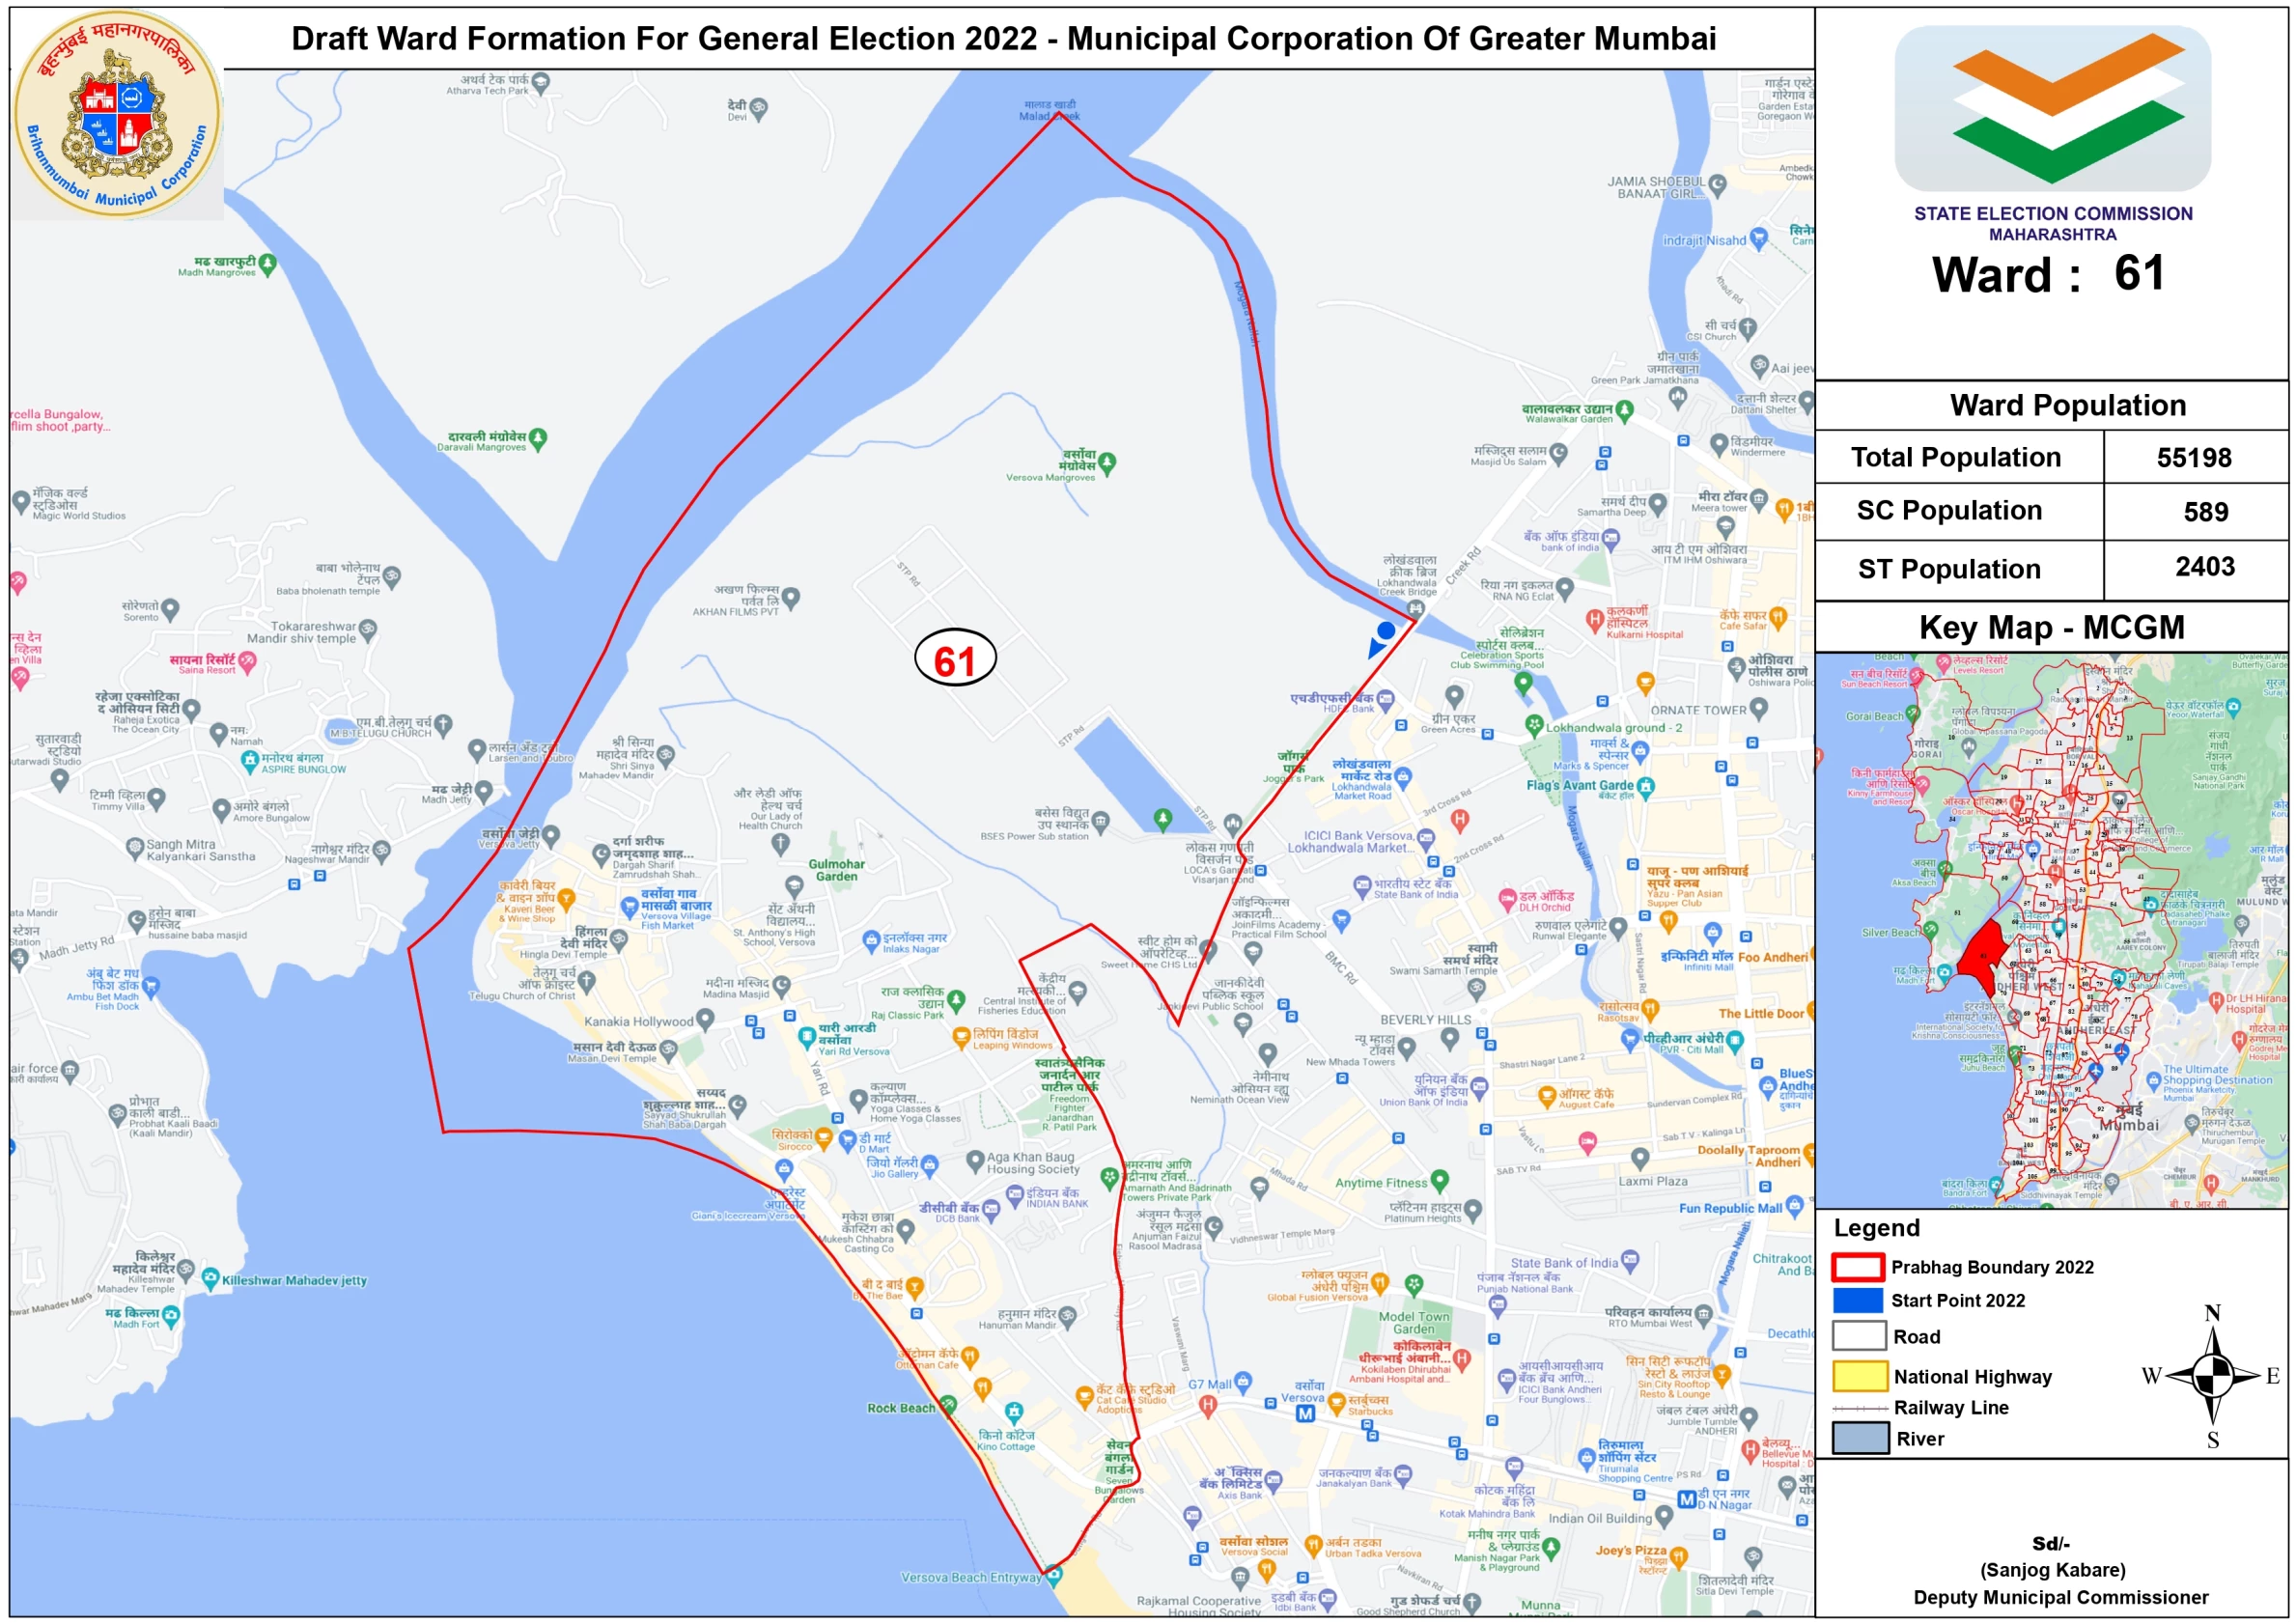Click the red Prabhag Boundary legend swatch

point(1858,1267)
